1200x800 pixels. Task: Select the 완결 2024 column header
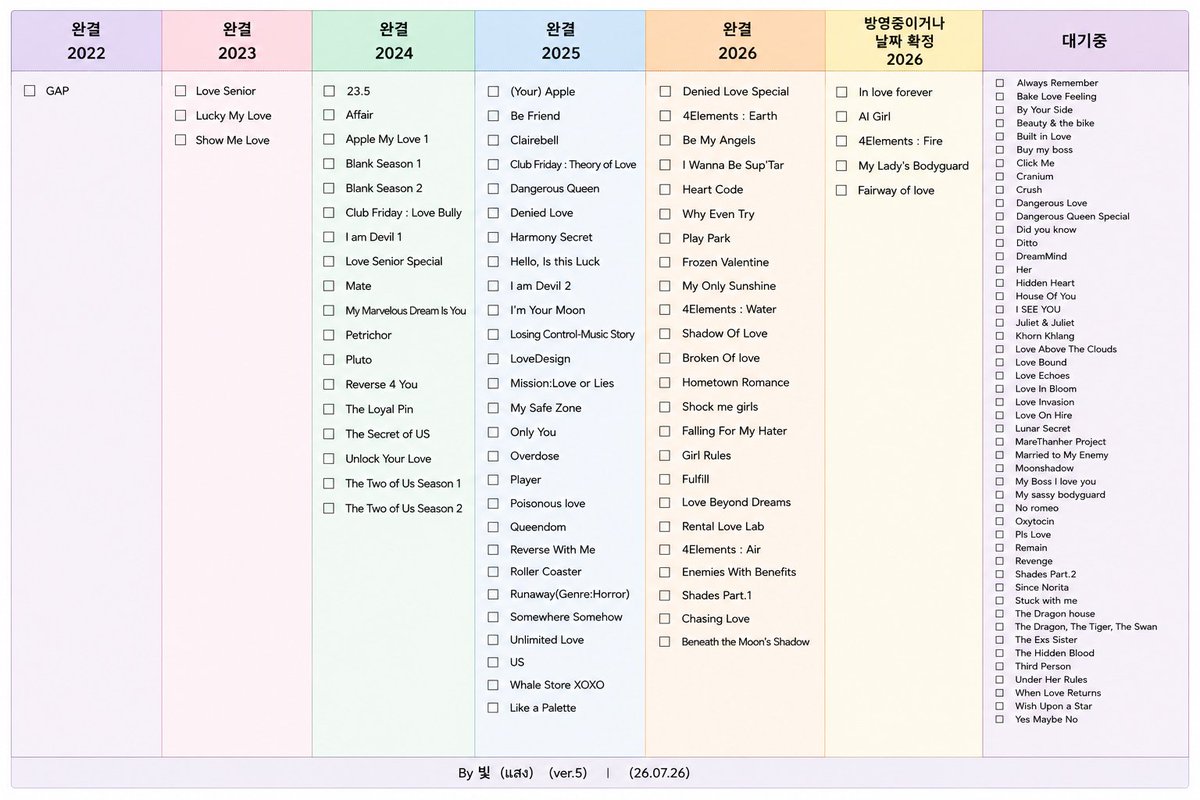pyautogui.click(x=394, y=41)
